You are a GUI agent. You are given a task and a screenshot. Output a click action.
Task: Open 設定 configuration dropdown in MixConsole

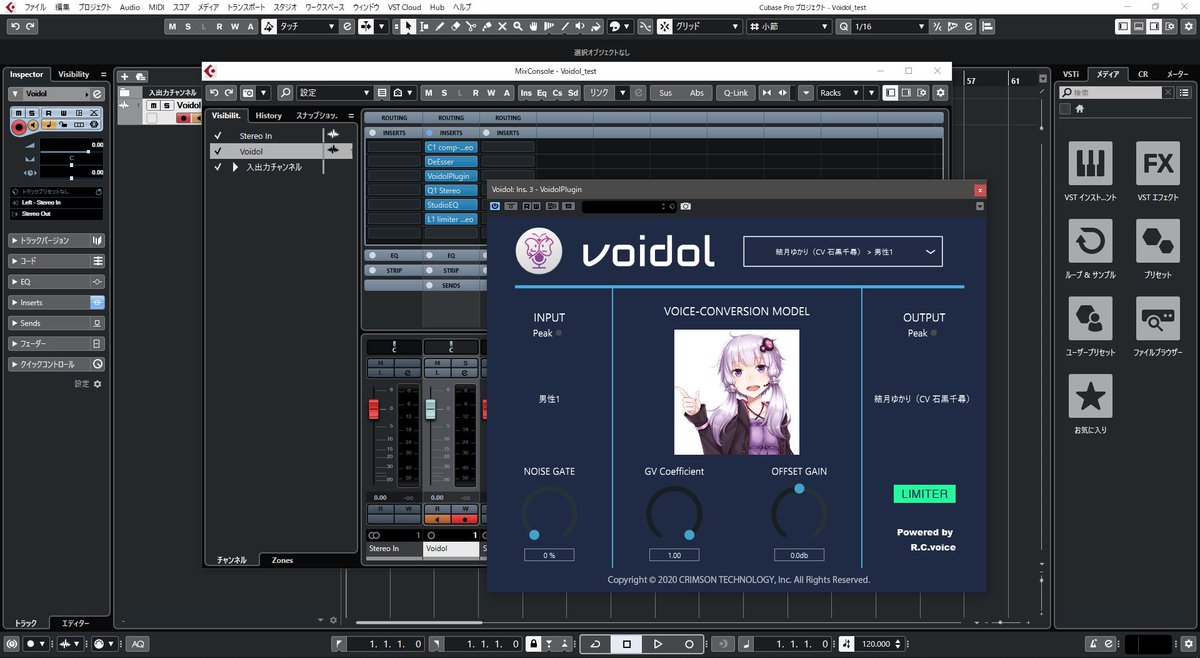[x=334, y=93]
